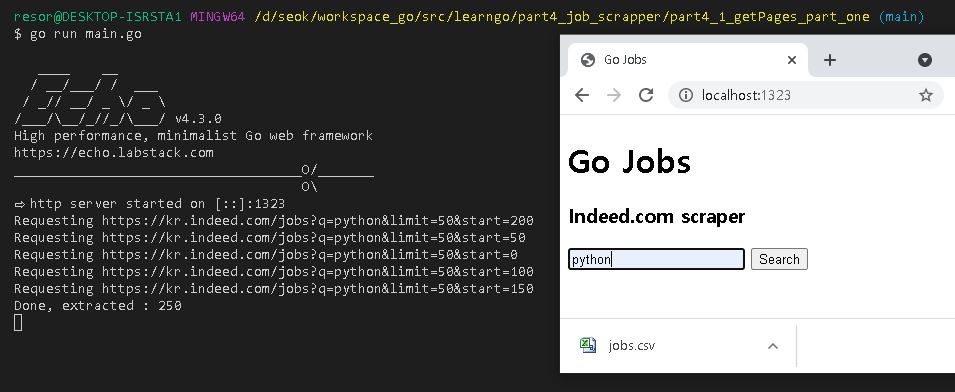The height and width of the screenshot is (392, 955).
Task: Click the Go Jobs page heading
Action: [629, 162]
